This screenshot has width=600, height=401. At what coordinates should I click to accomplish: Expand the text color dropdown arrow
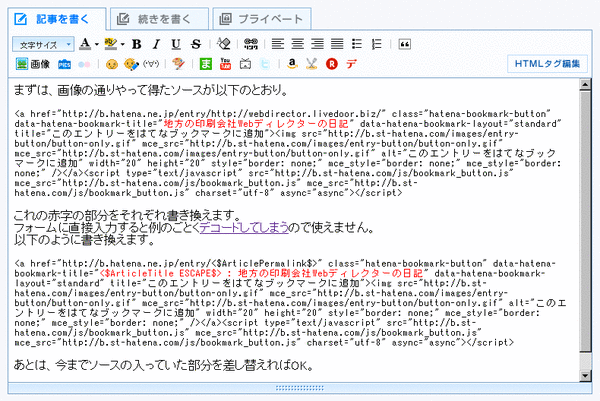(96, 44)
